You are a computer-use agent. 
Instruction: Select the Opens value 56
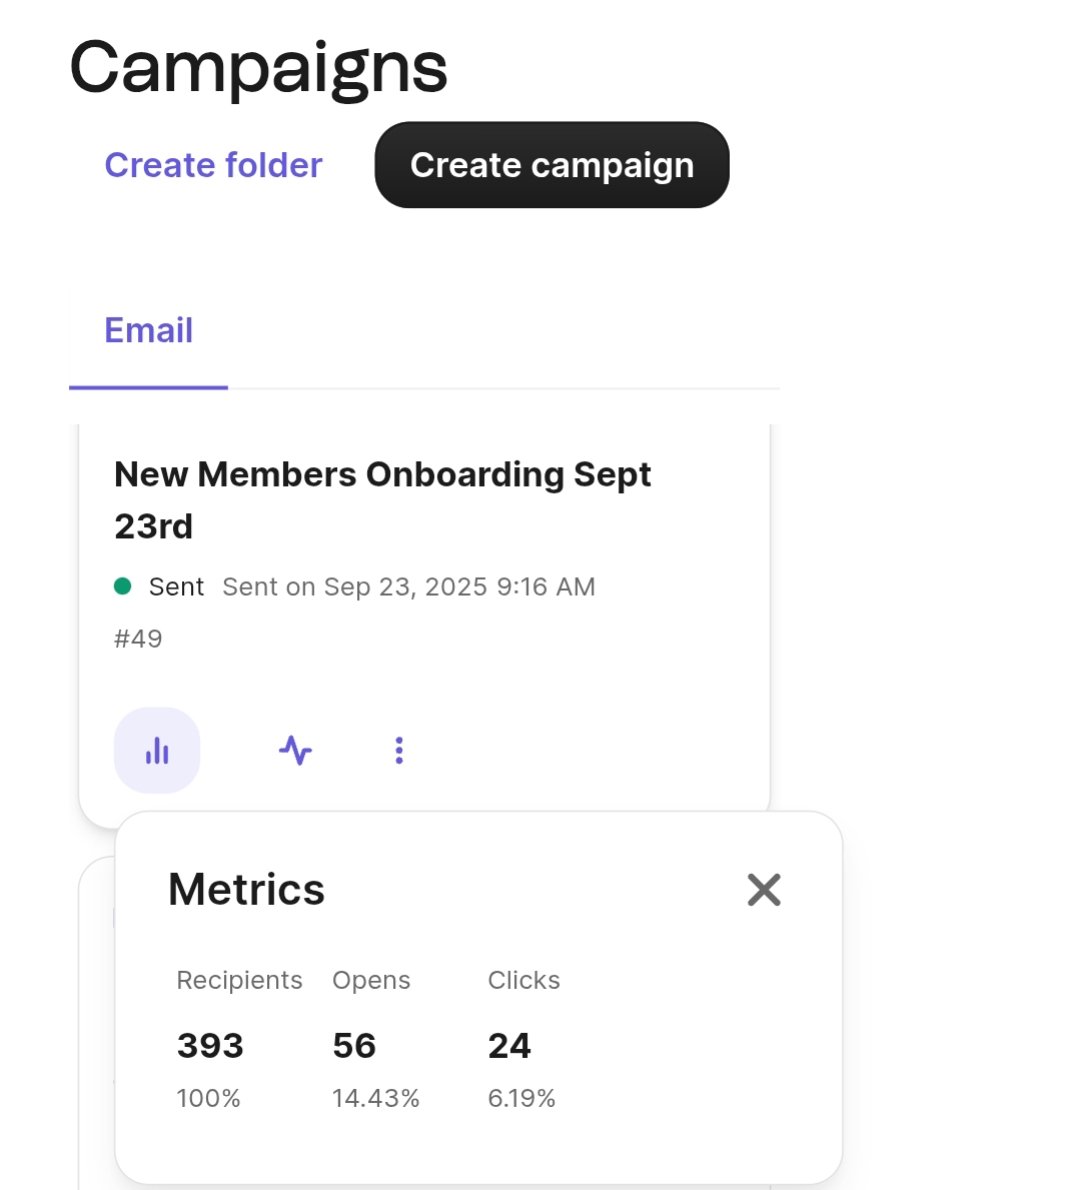[354, 1045]
